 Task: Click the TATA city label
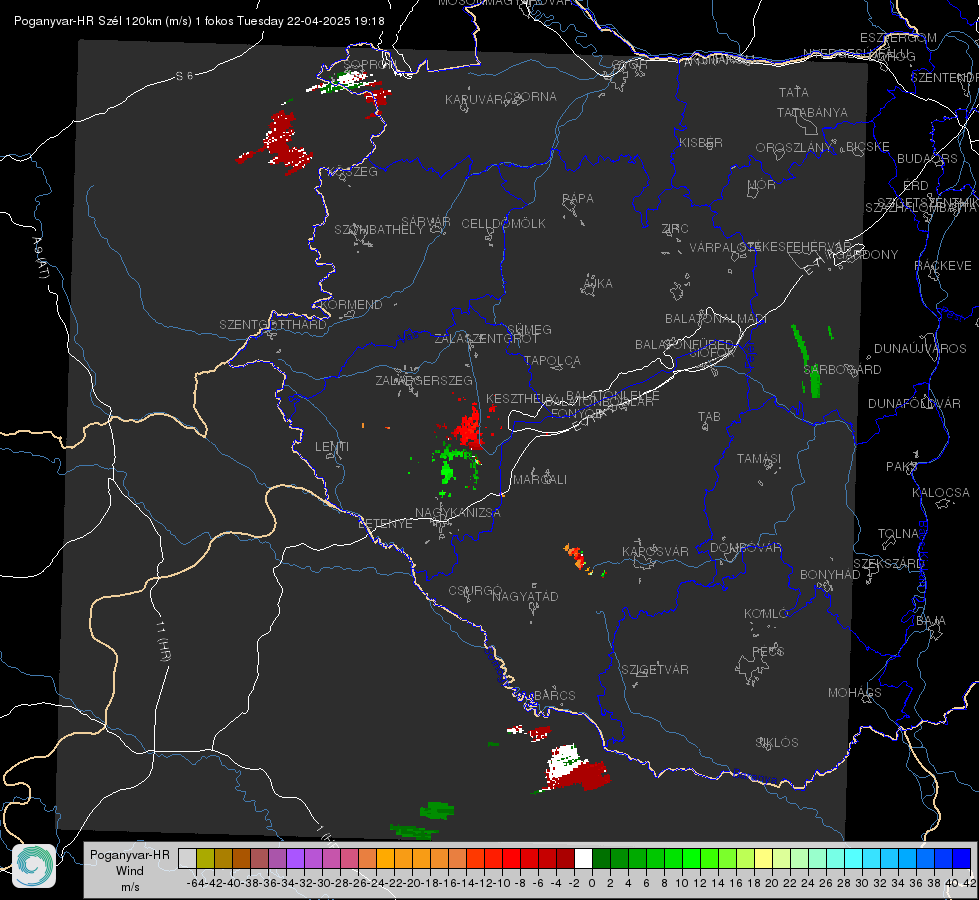tap(794, 92)
